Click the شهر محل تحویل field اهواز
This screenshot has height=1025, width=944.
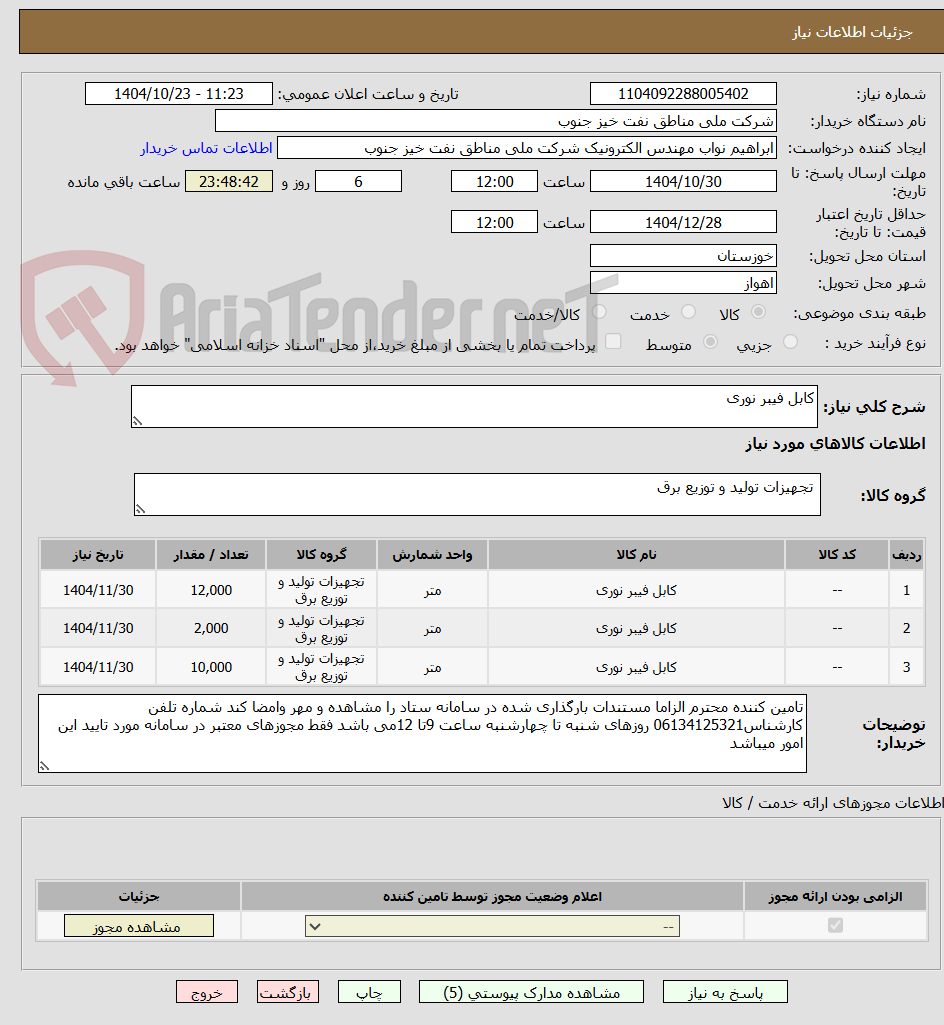(x=683, y=283)
